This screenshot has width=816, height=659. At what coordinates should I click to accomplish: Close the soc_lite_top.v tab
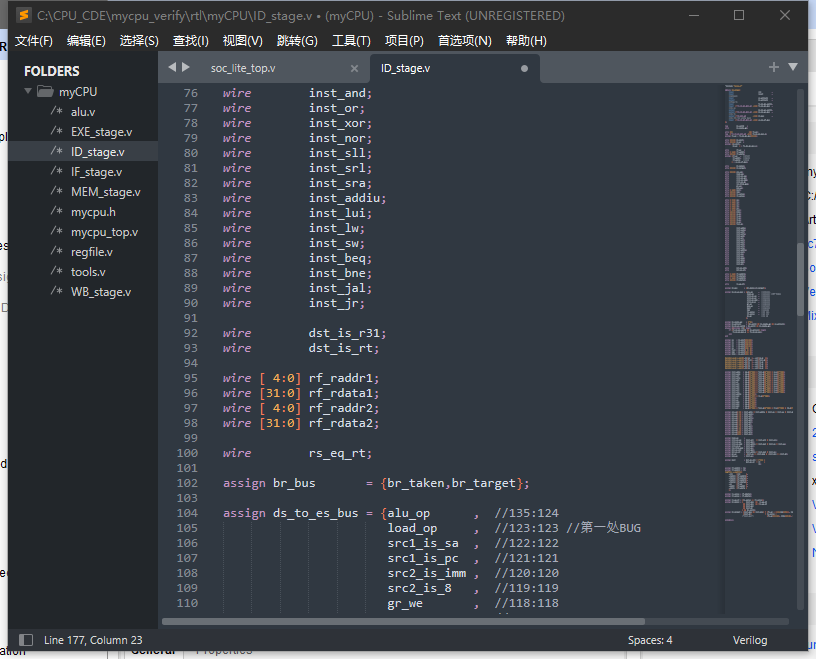point(354,68)
